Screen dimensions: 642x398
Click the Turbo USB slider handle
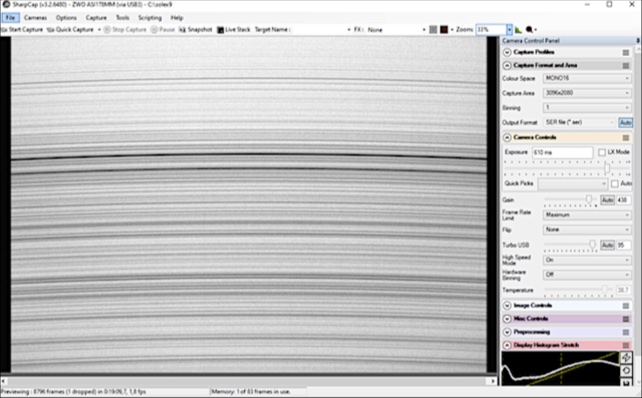(x=592, y=244)
